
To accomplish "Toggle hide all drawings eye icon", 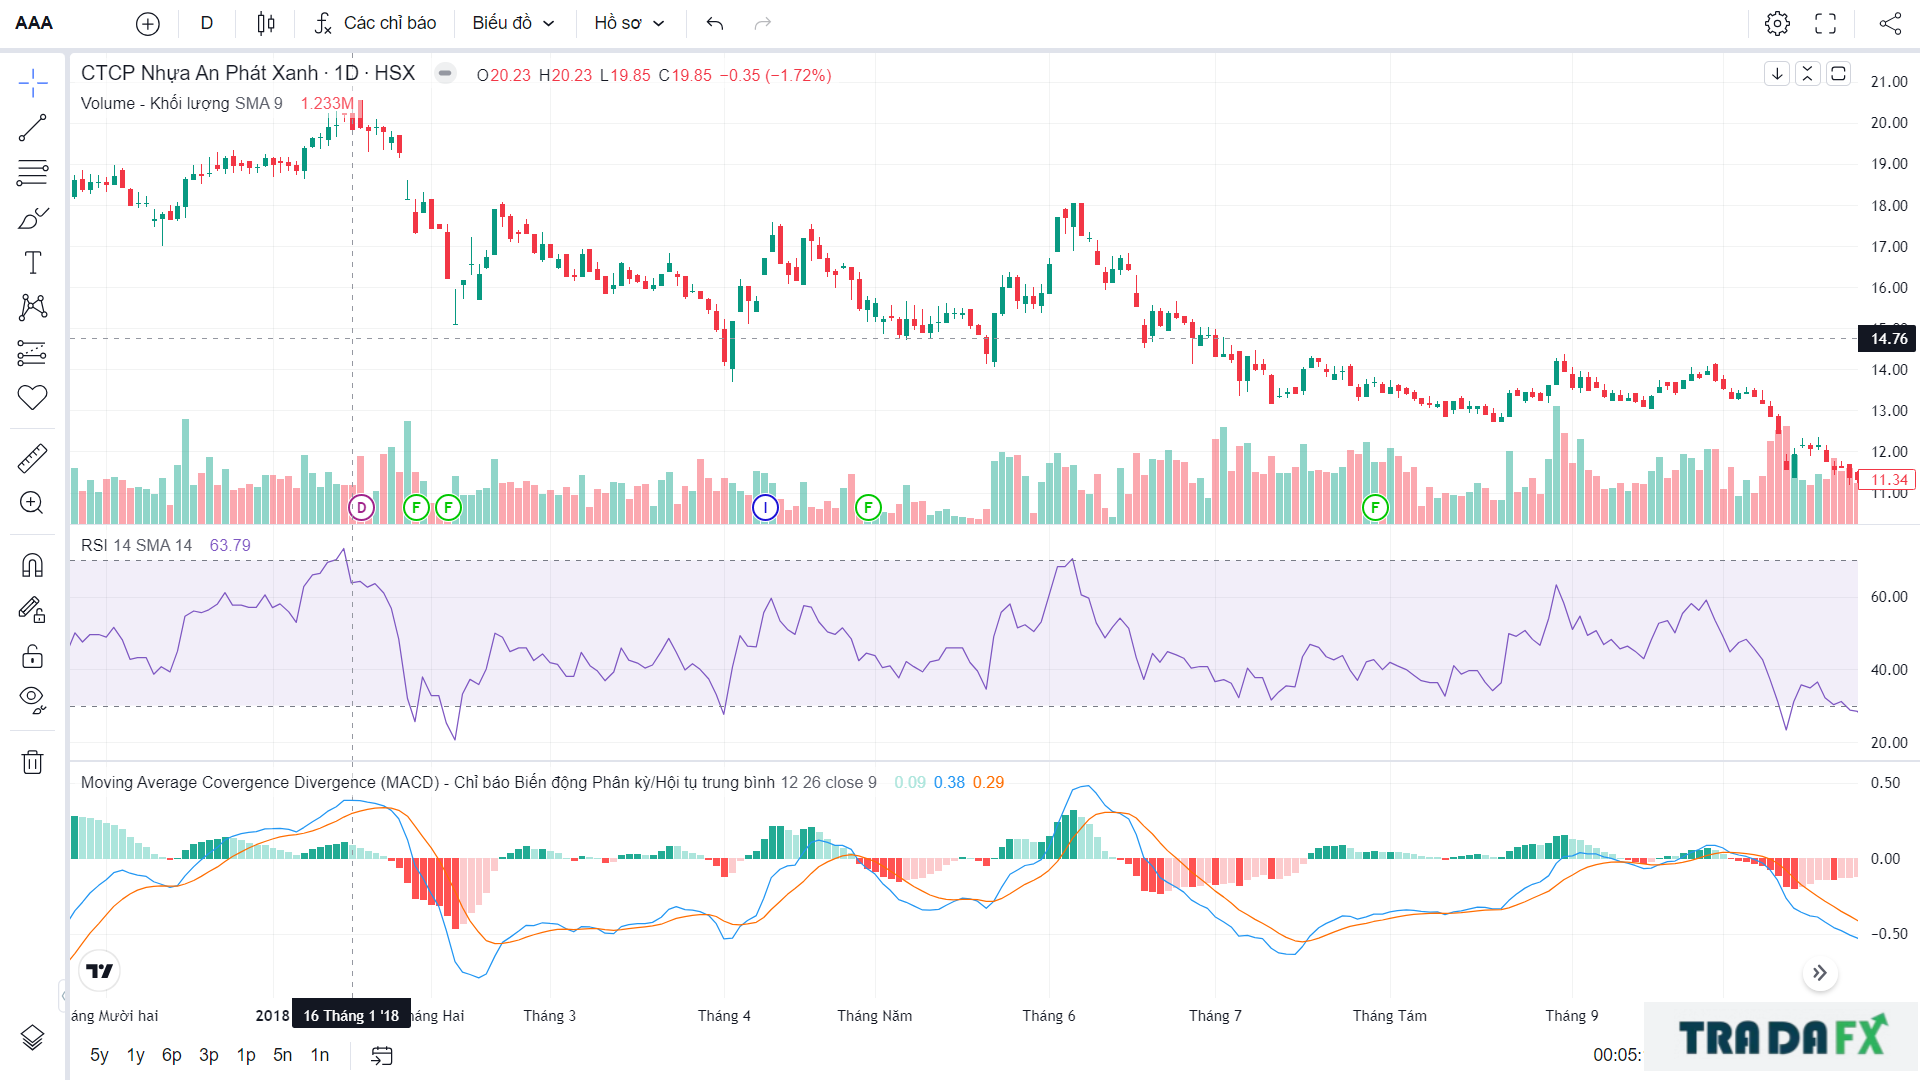I will [33, 700].
